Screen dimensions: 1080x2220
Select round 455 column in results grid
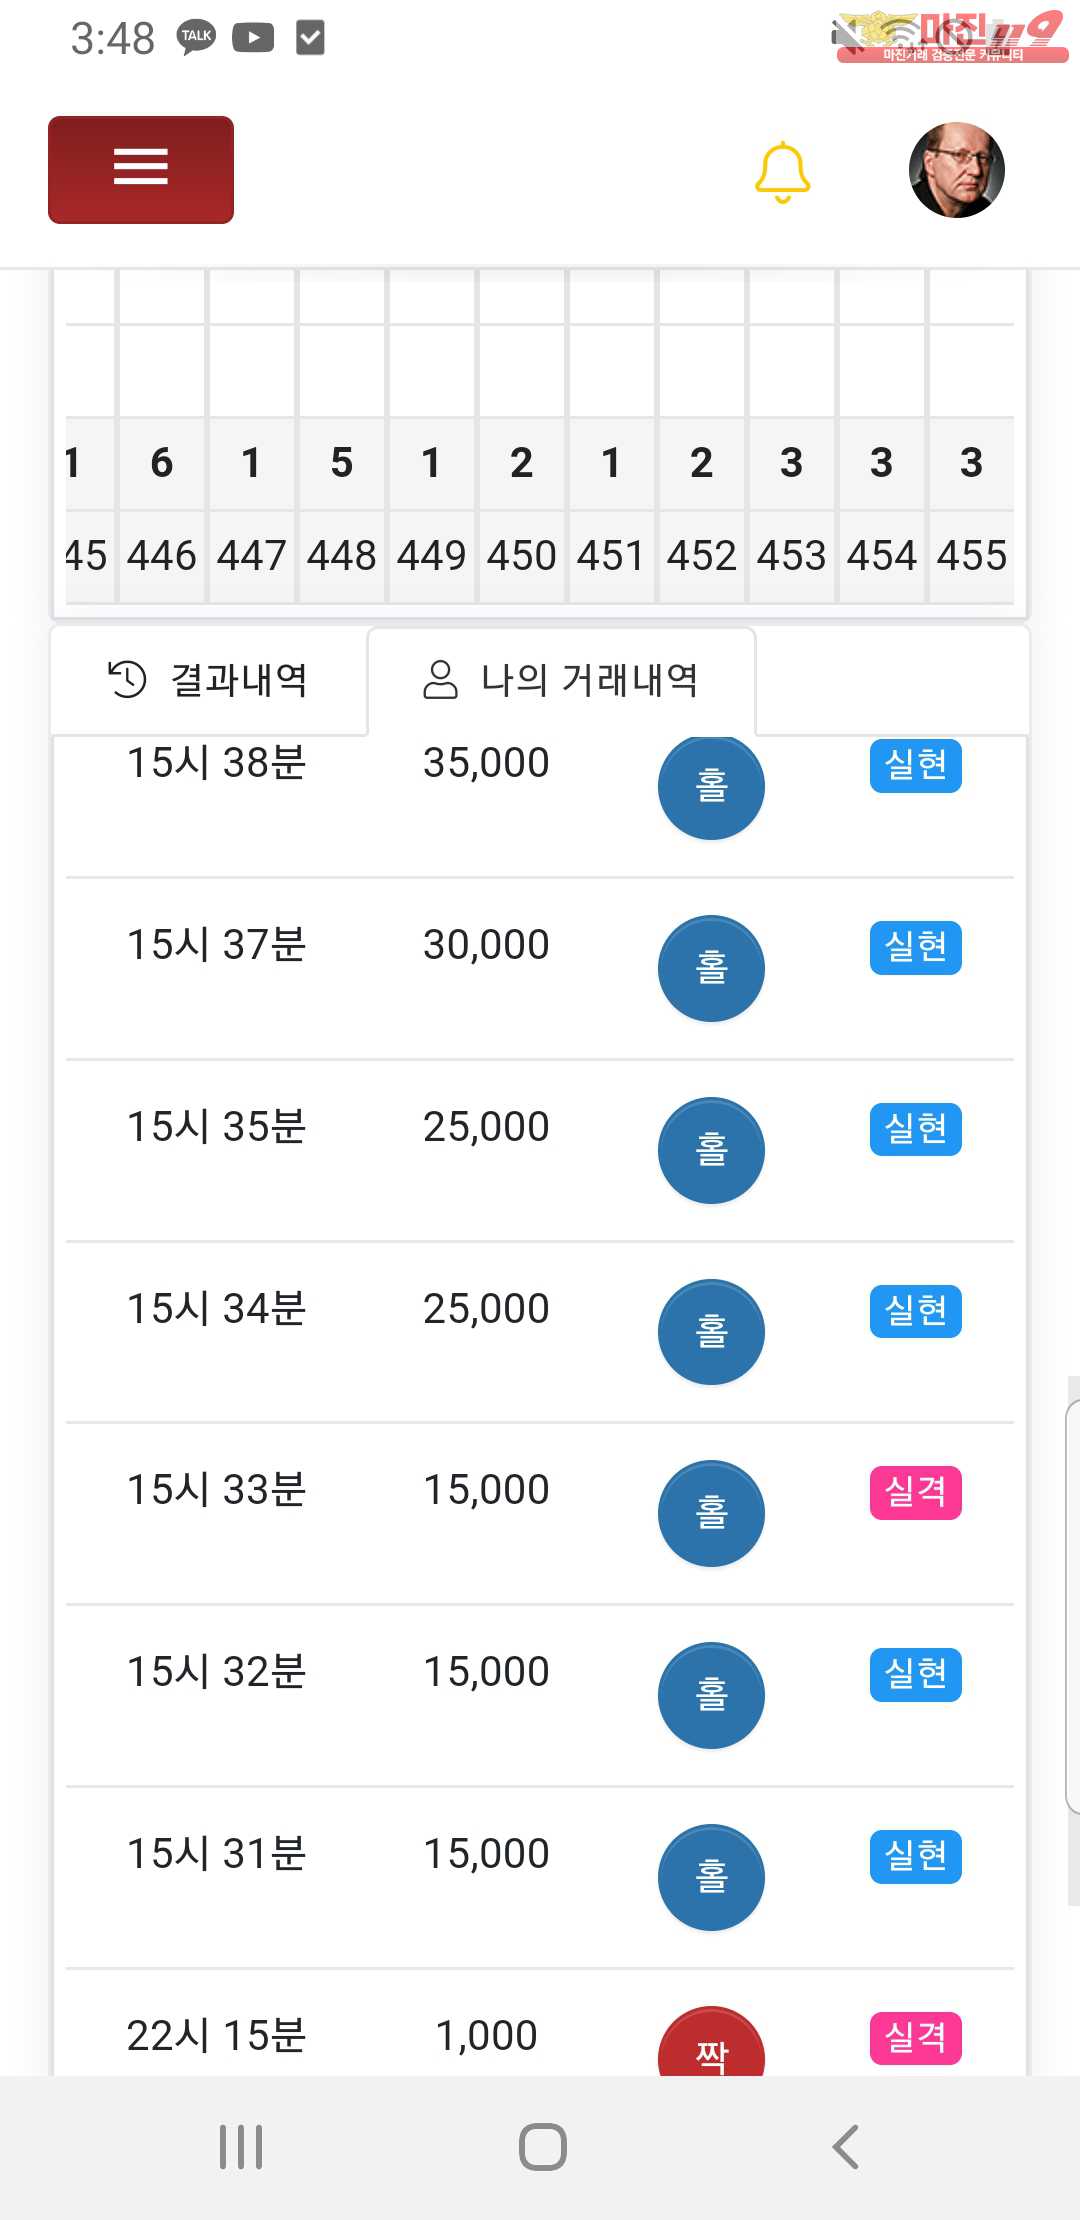click(971, 555)
